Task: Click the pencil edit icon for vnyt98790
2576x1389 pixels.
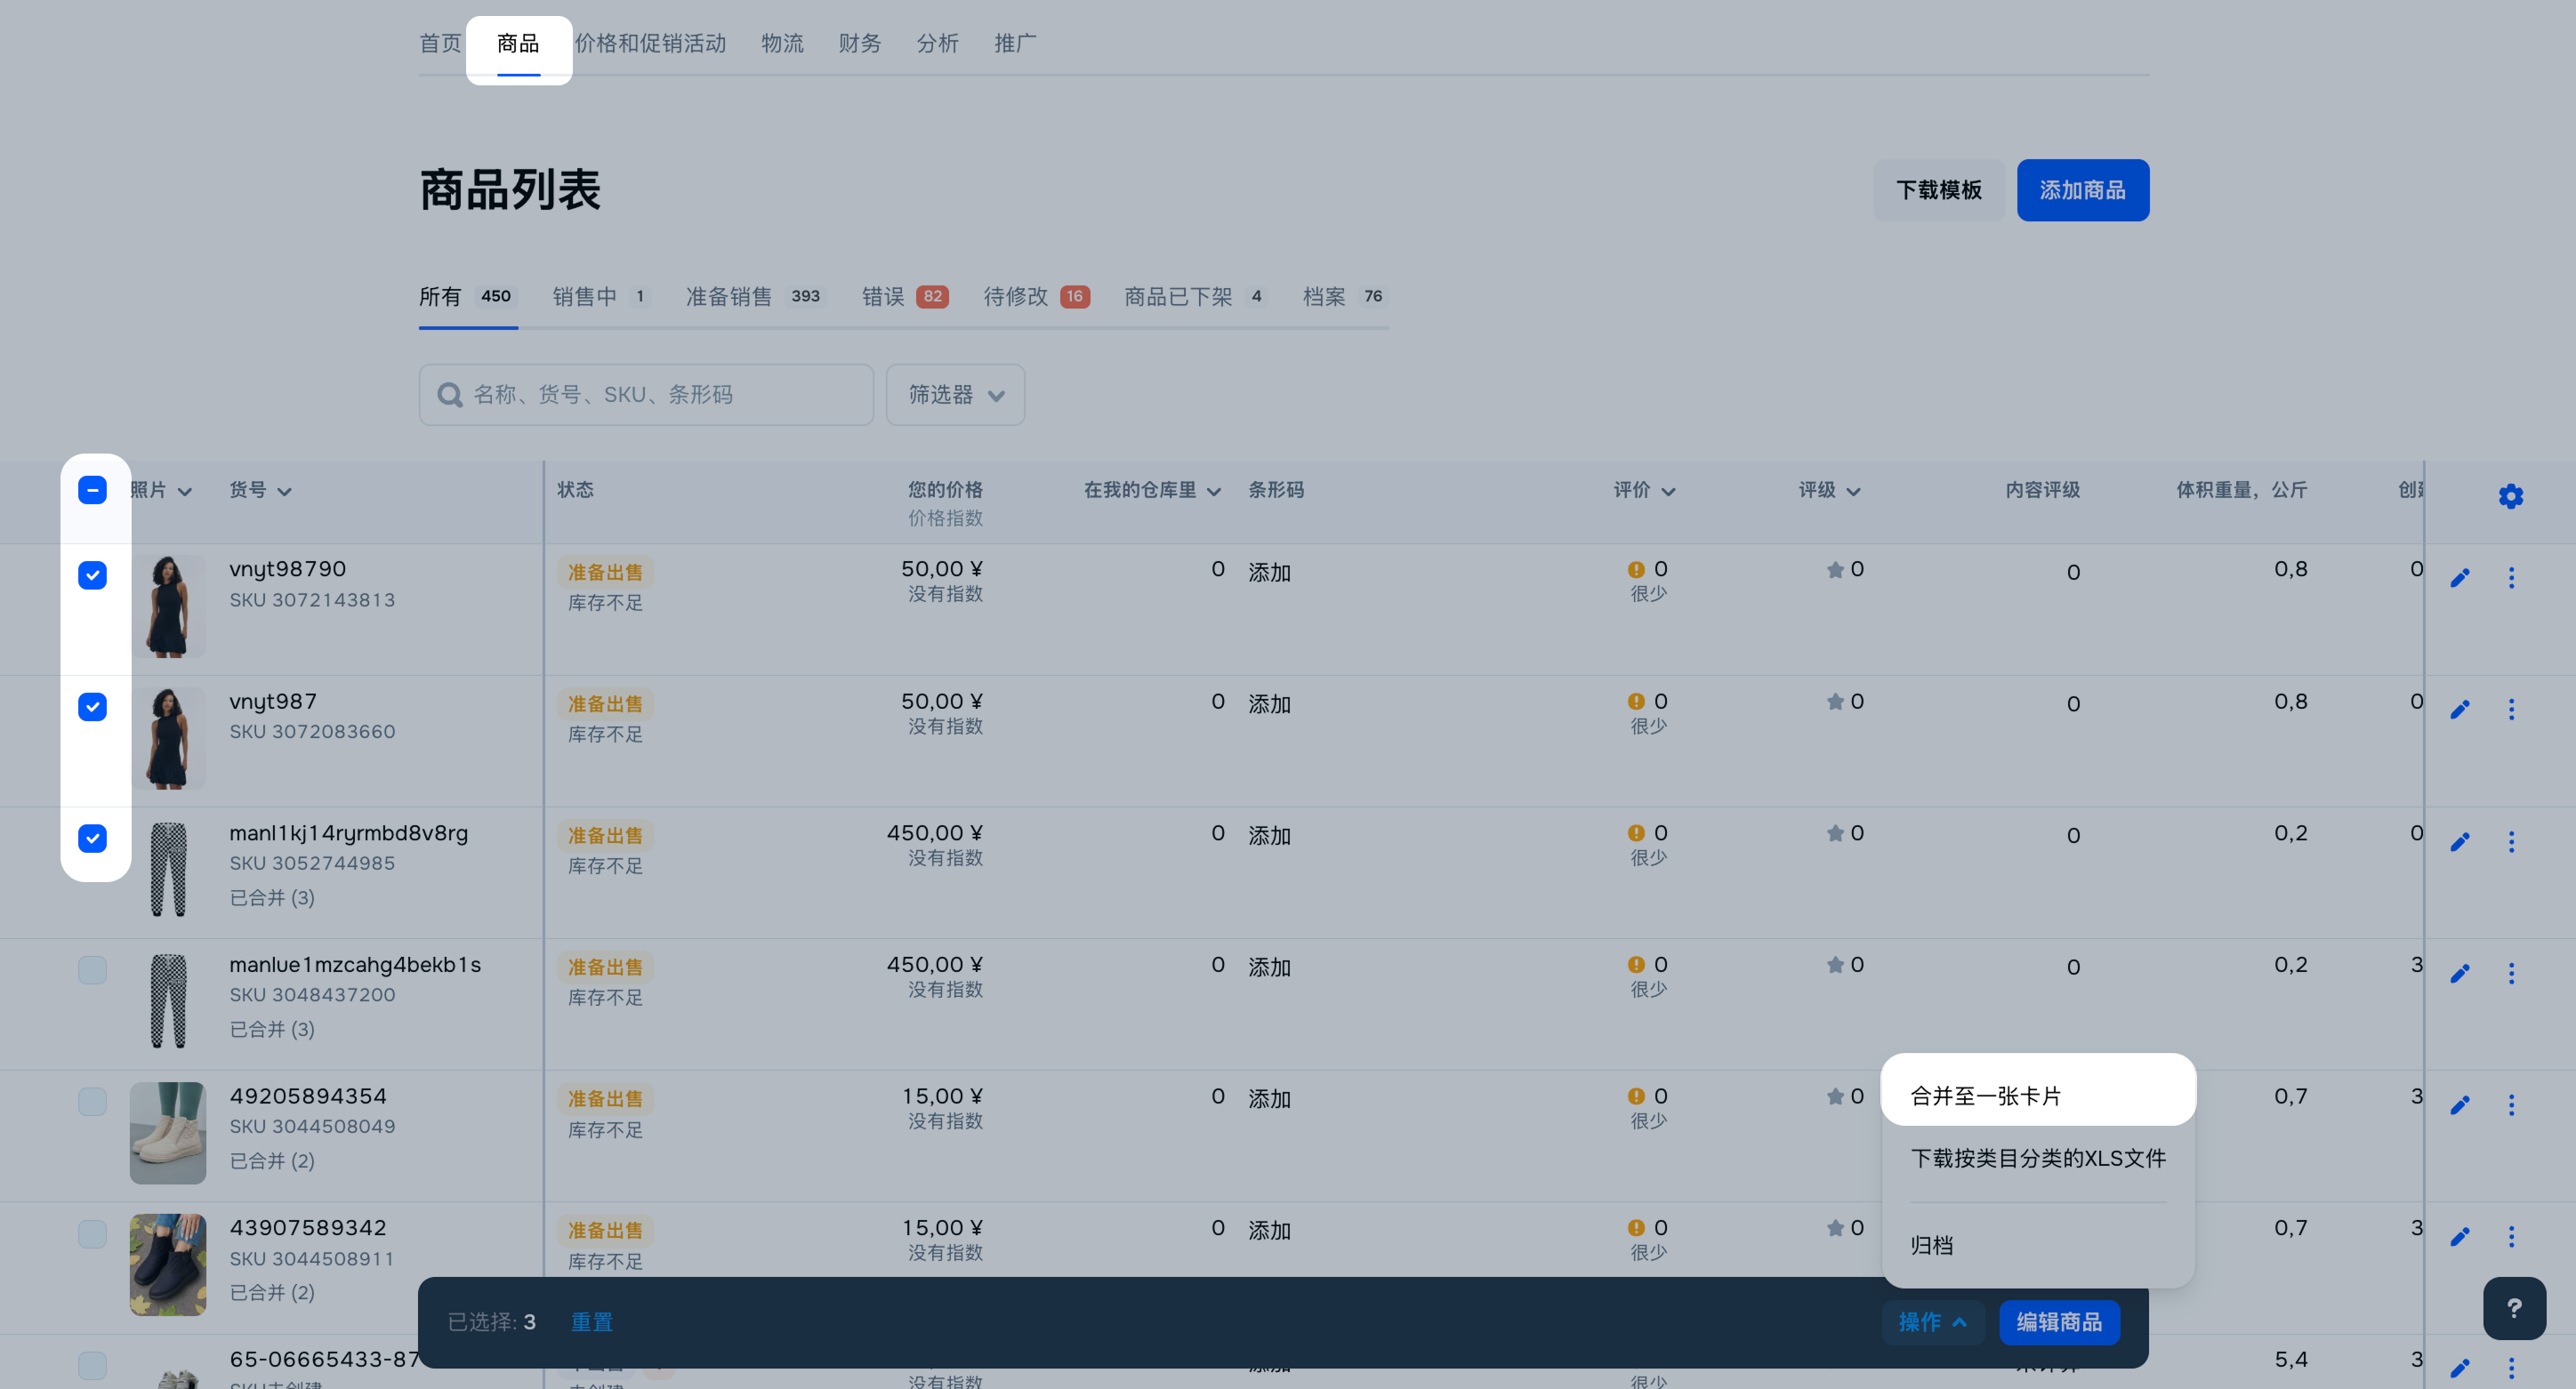Action: pyautogui.click(x=2459, y=577)
